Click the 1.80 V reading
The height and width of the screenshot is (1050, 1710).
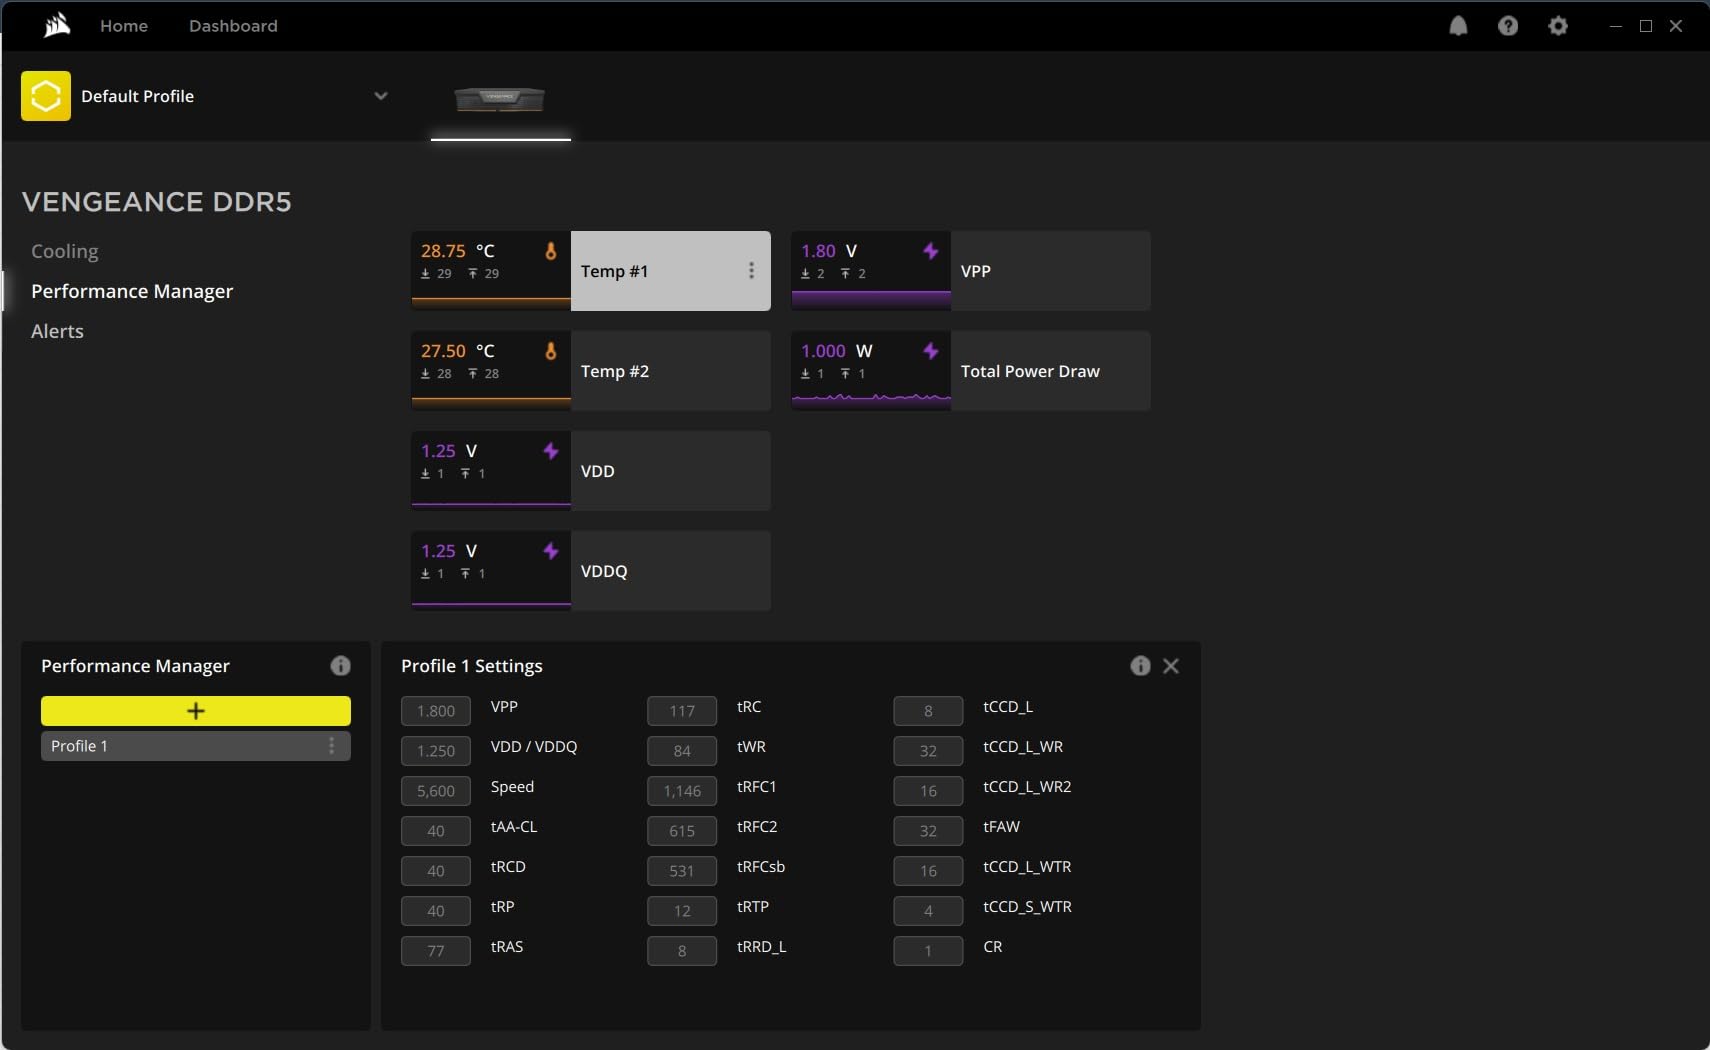coord(829,251)
